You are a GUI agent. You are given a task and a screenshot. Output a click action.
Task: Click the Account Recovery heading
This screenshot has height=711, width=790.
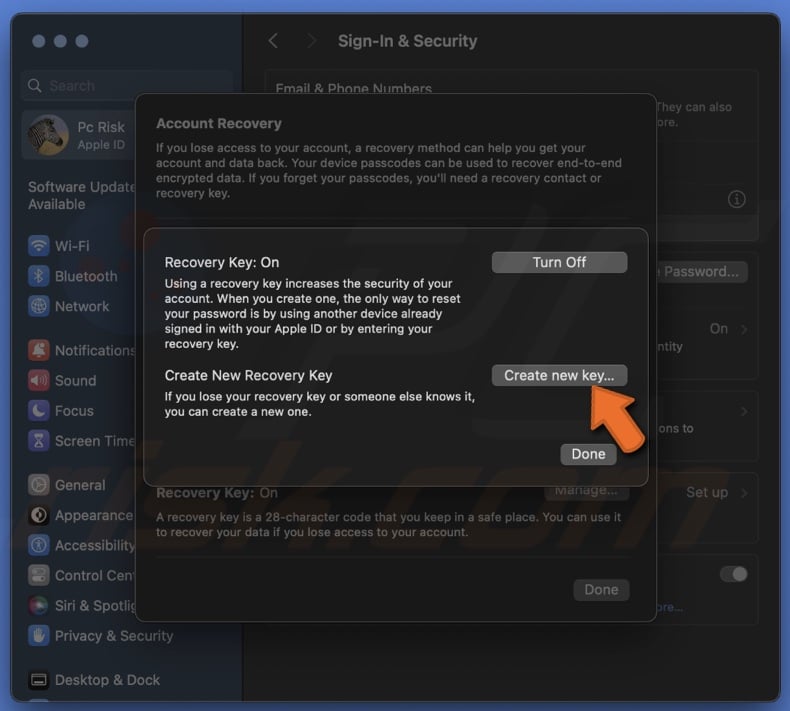click(219, 123)
